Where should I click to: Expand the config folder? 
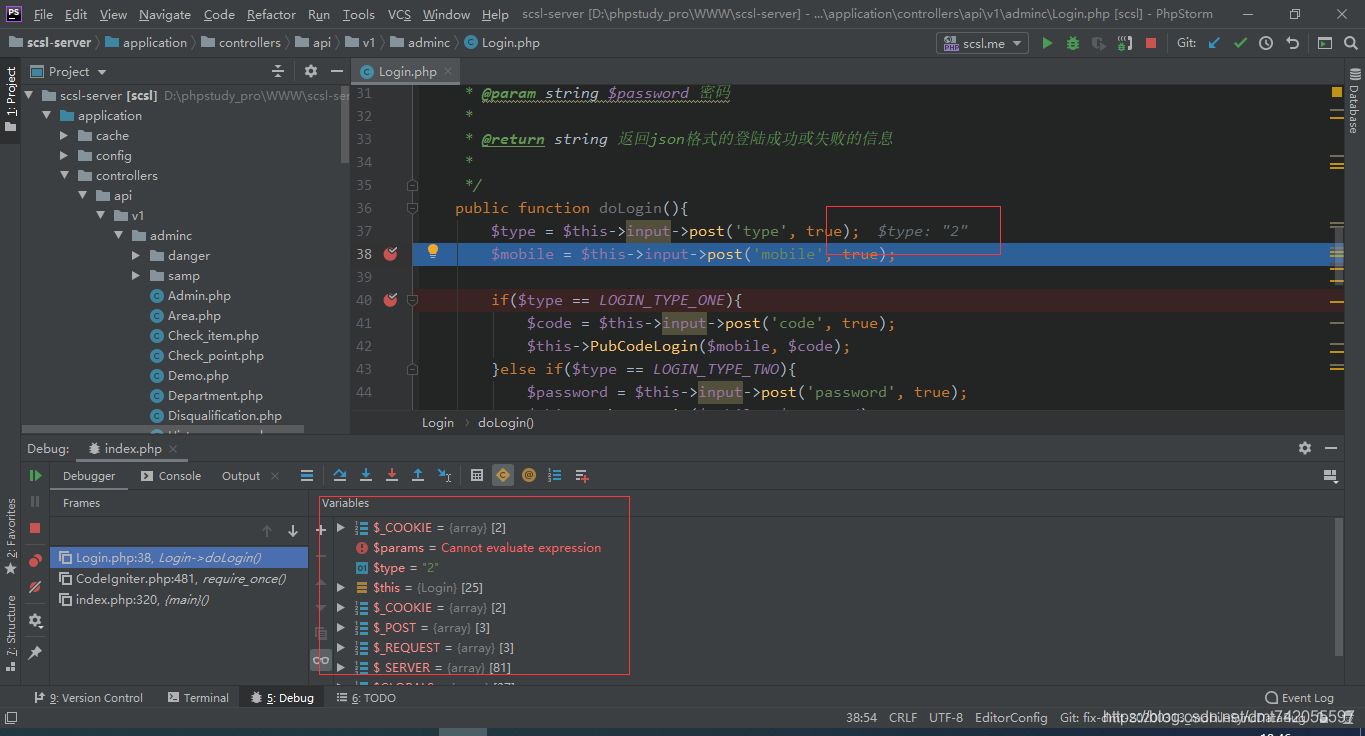[64, 155]
